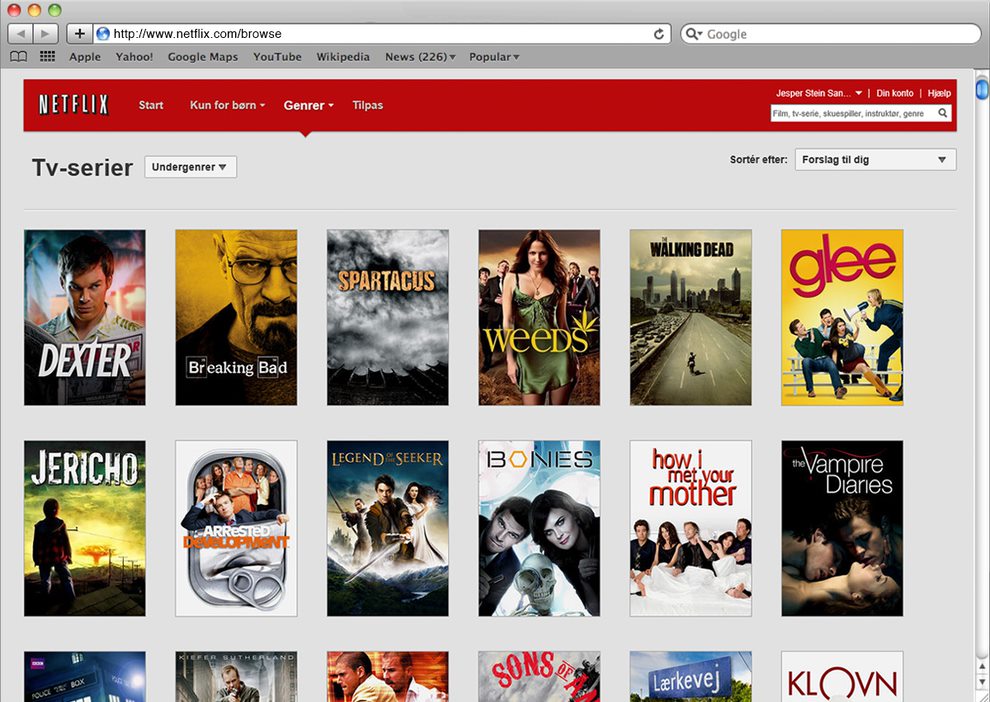Open the Weeds poster
Image resolution: width=990 pixels, height=702 pixels.
[539, 318]
